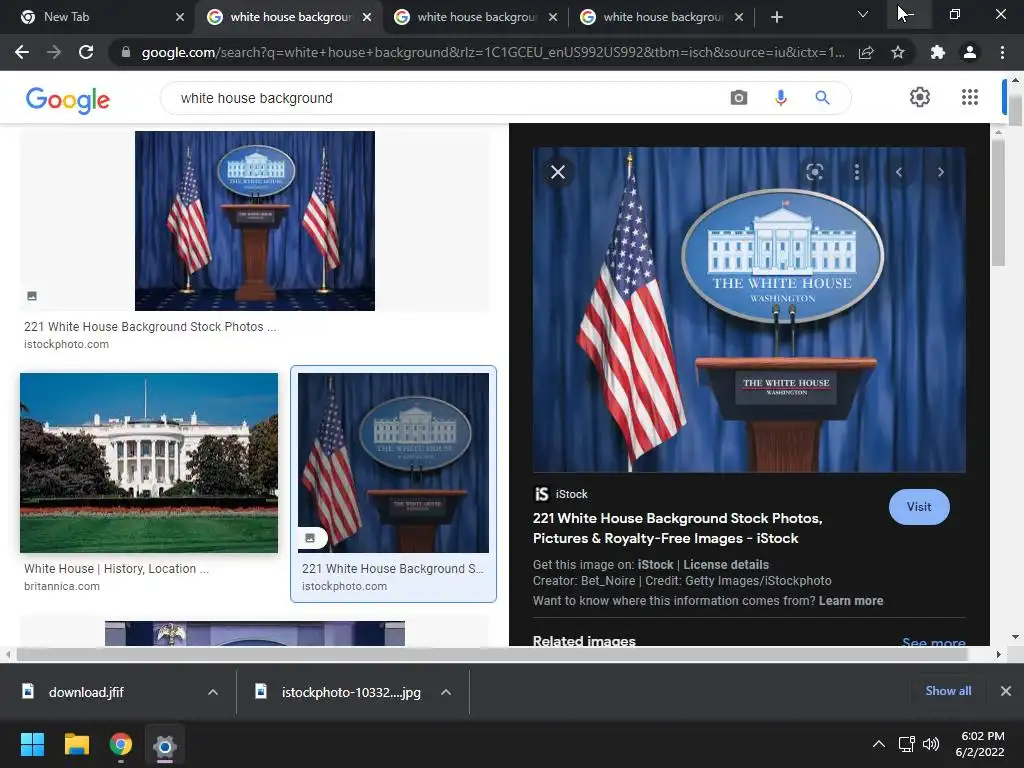This screenshot has height=768, width=1024.
Task: Start voice search with the microphone
Action: pos(780,98)
